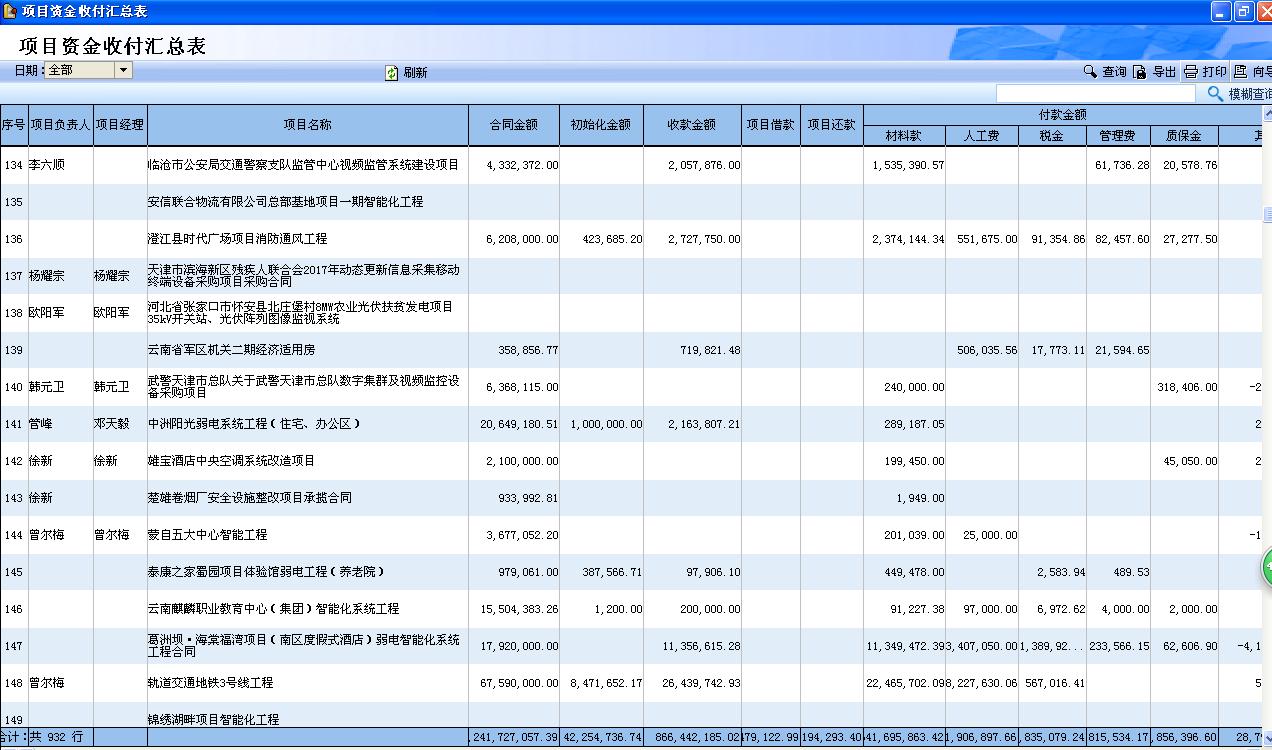Screen dimensions: 1272x750
Task: Click the 刷新 refresh icon
Action: coord(392,73)
